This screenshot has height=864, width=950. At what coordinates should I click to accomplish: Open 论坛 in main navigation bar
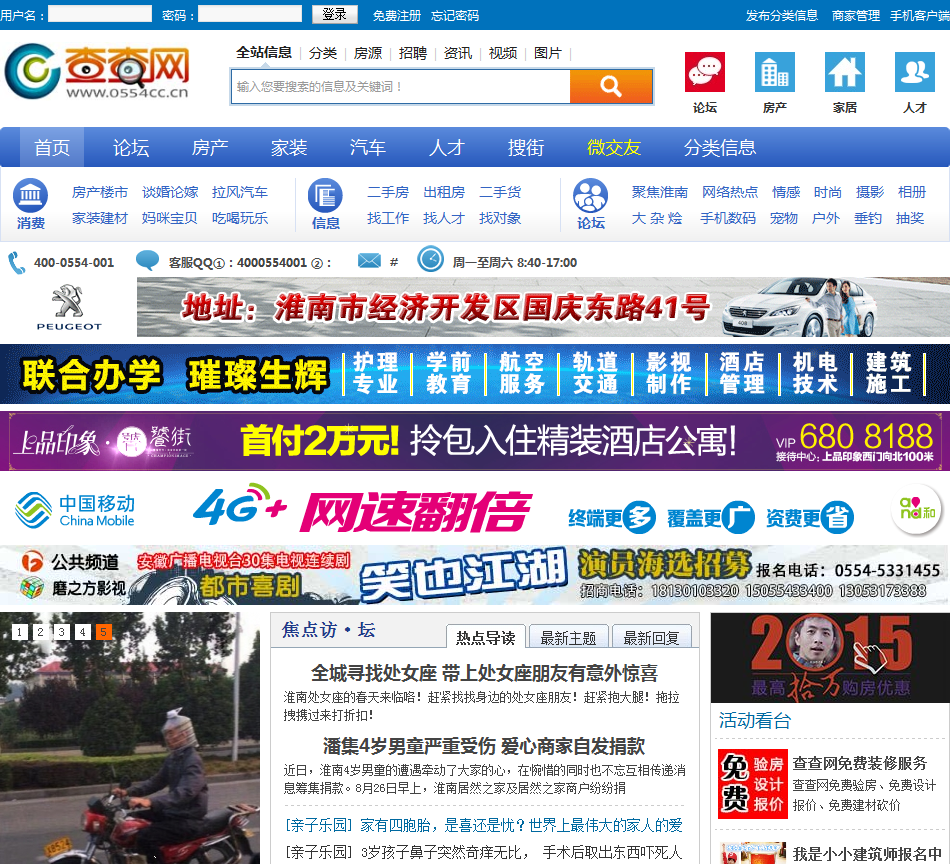pos(131,147)
